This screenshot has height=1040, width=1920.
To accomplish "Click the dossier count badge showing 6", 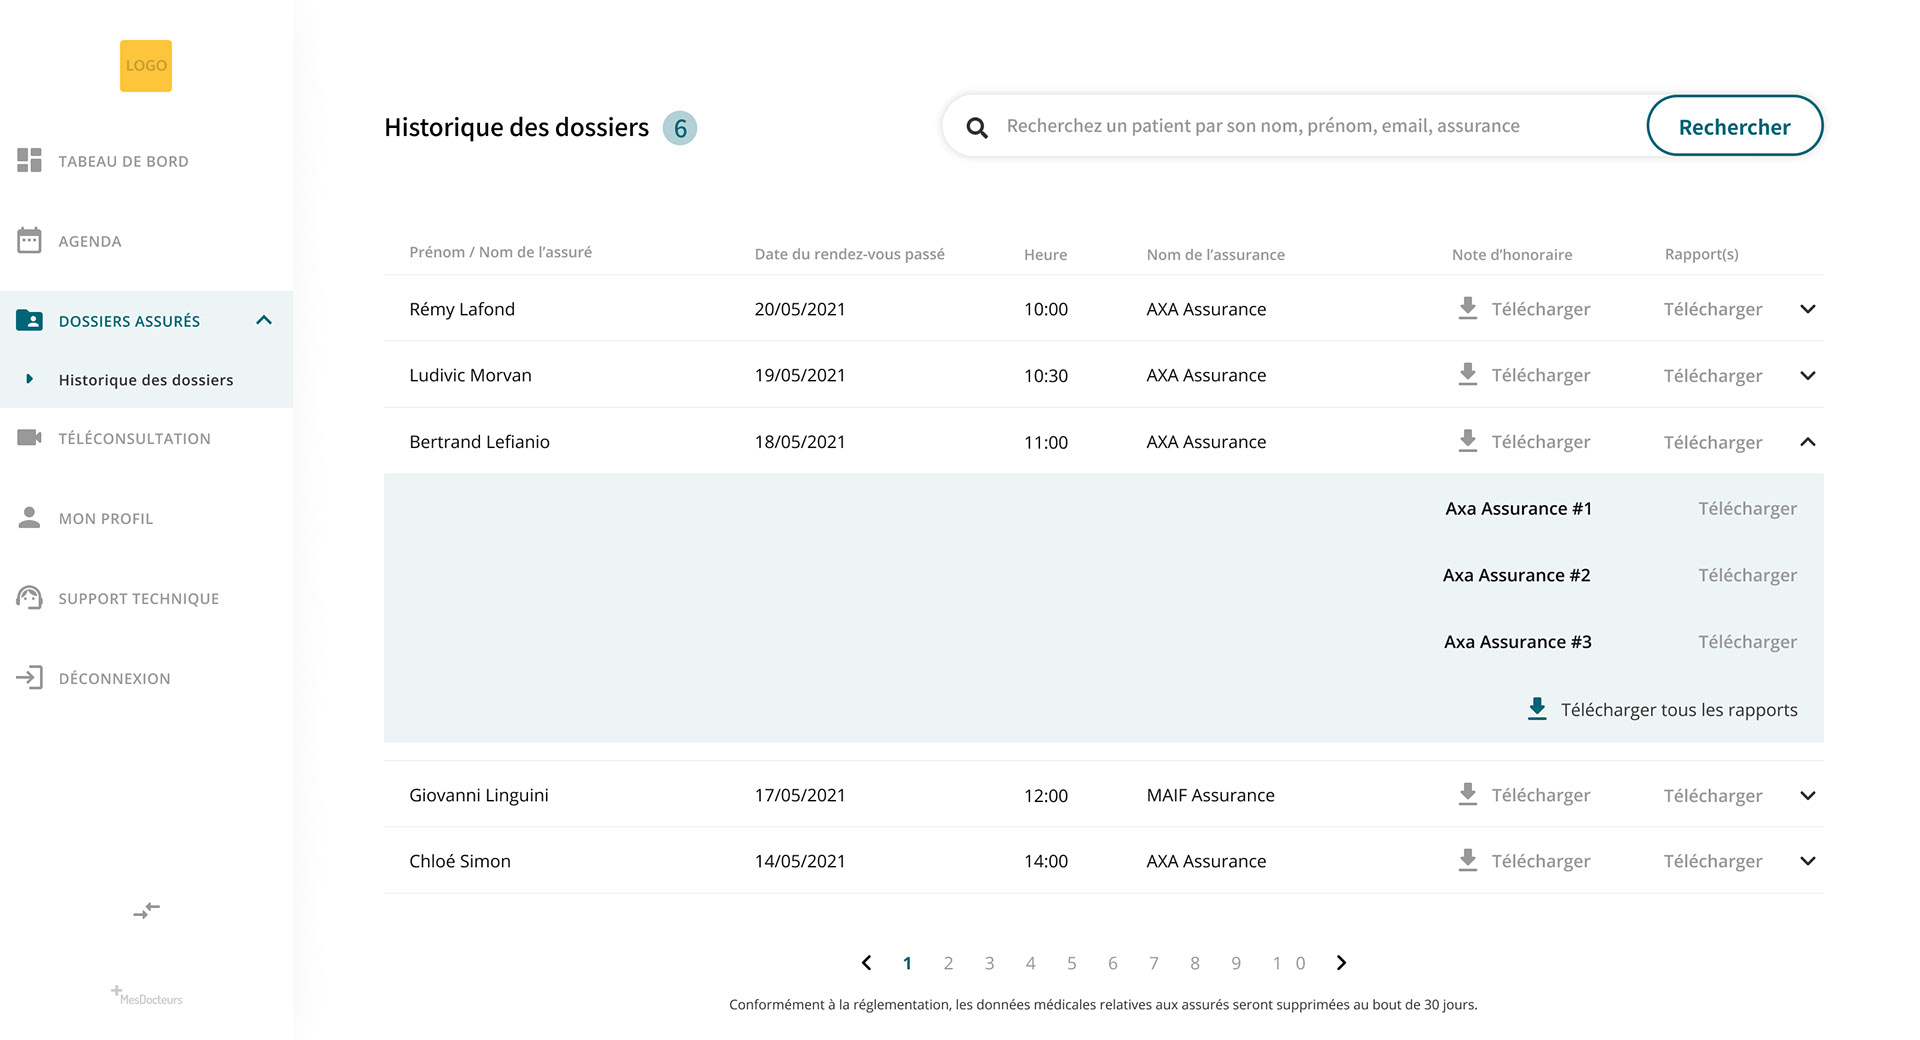I will click(680, 128).
